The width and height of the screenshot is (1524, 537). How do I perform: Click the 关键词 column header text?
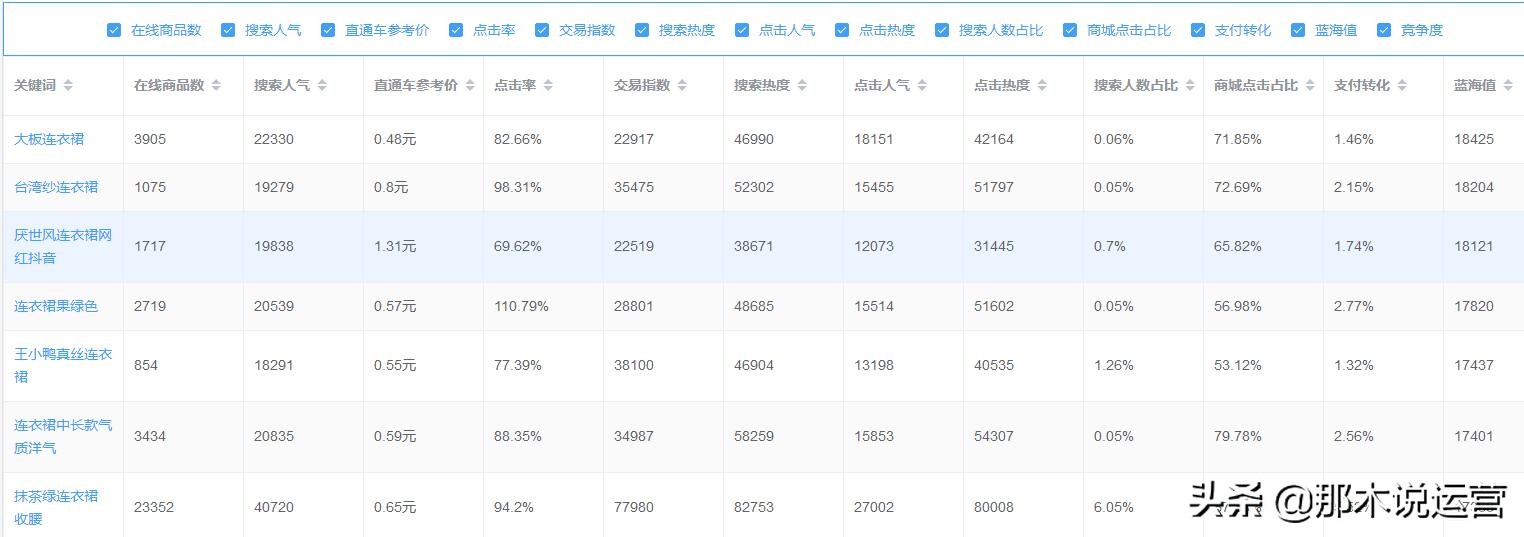tap(35, 85)
